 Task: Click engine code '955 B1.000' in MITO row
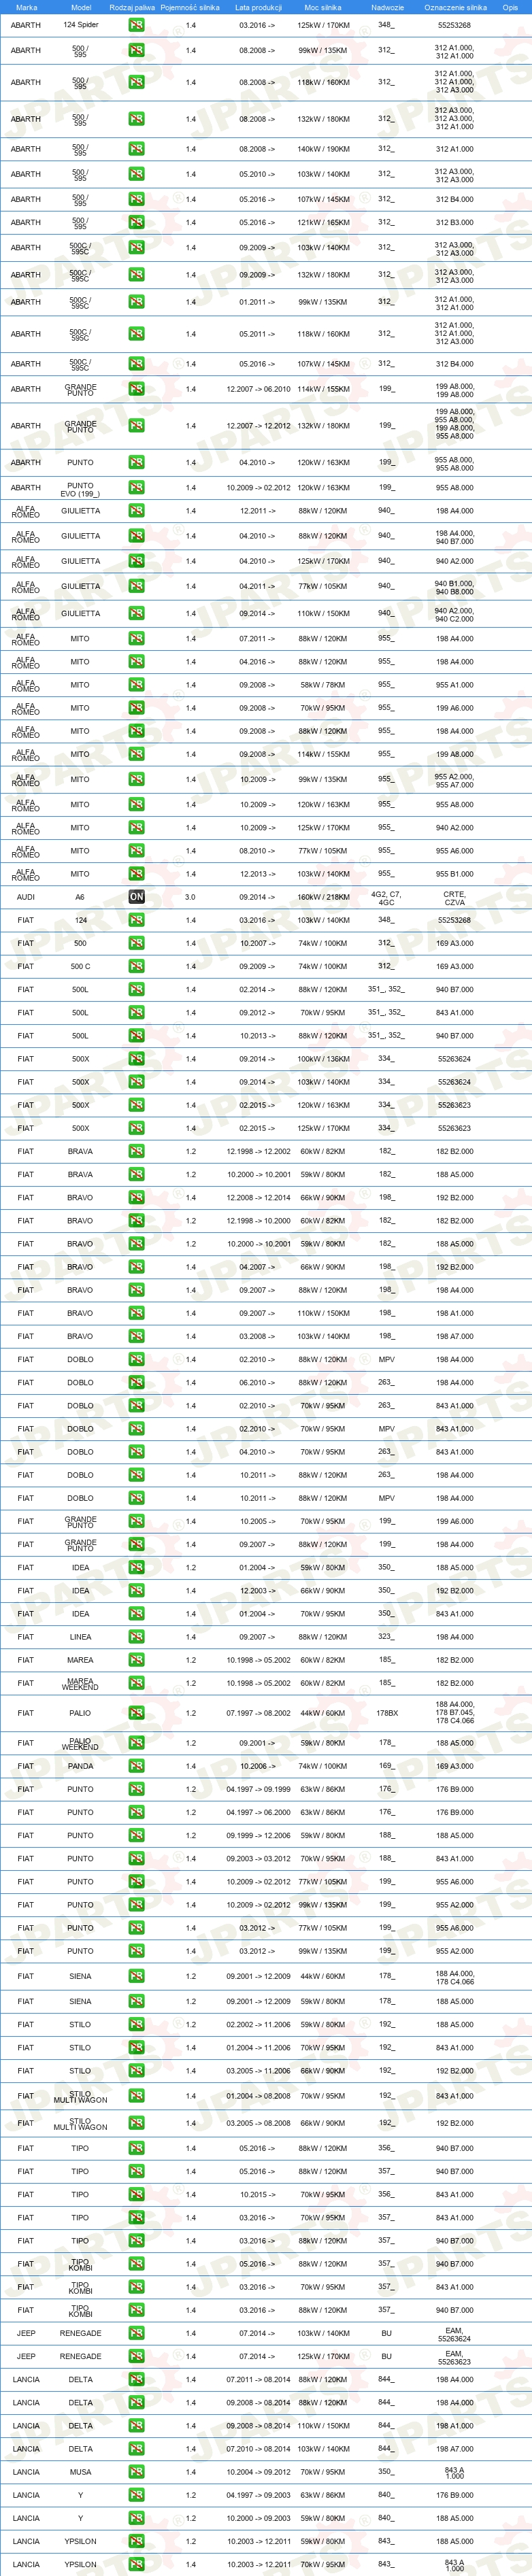(x=455, y=874)
